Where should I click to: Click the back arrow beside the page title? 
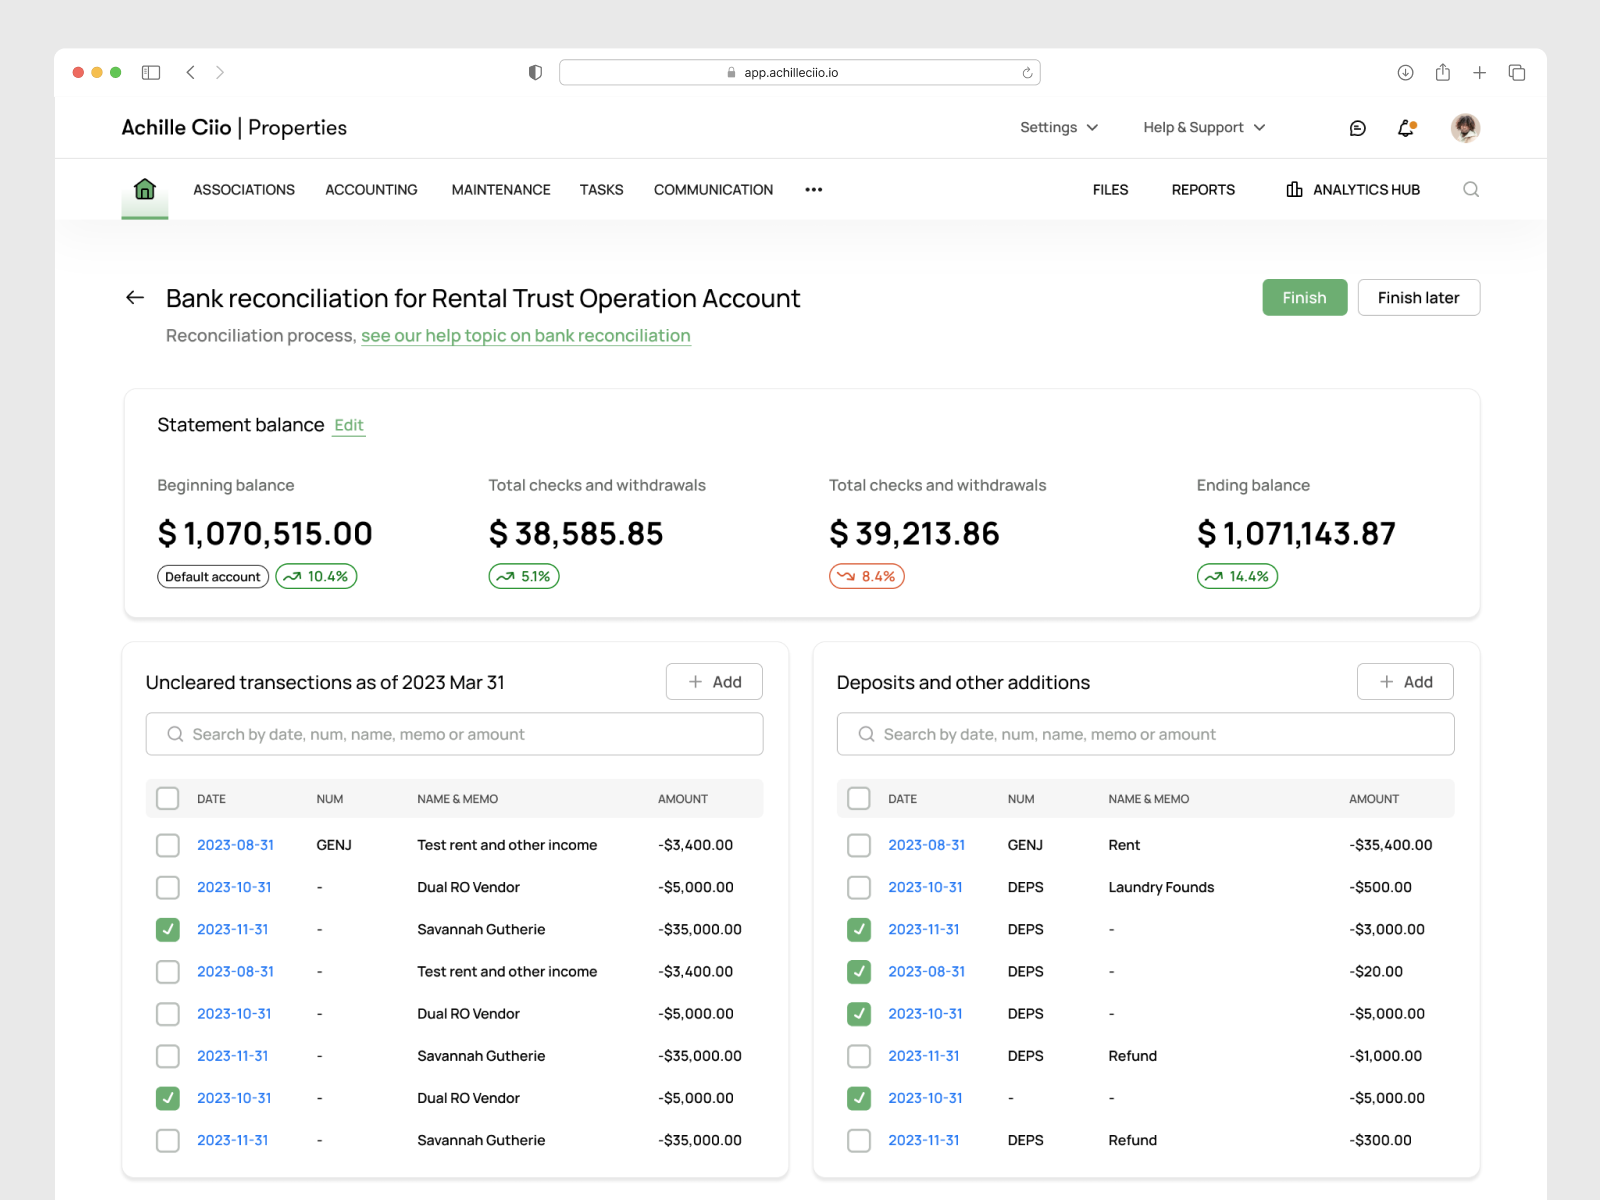click(133, 297)
